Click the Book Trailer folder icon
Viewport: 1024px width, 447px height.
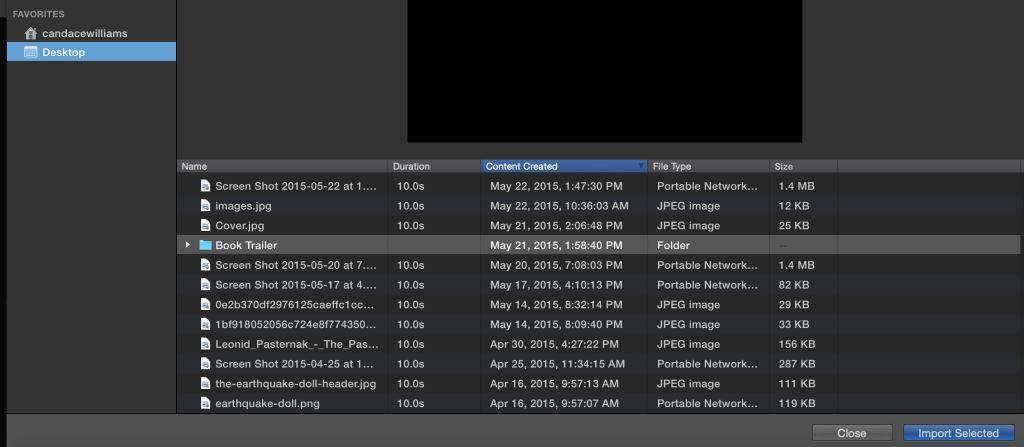[x=205, y=245]
